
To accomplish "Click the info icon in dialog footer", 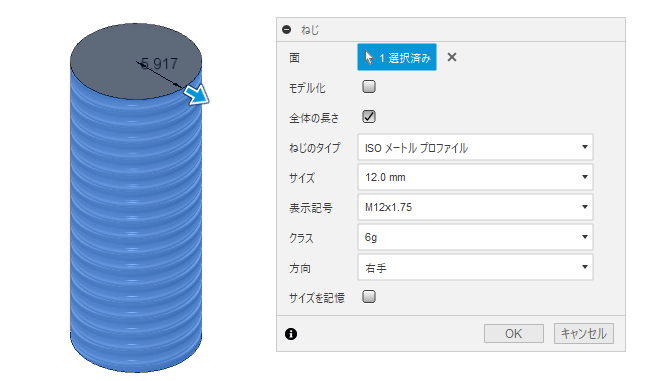I will (291, 334).
